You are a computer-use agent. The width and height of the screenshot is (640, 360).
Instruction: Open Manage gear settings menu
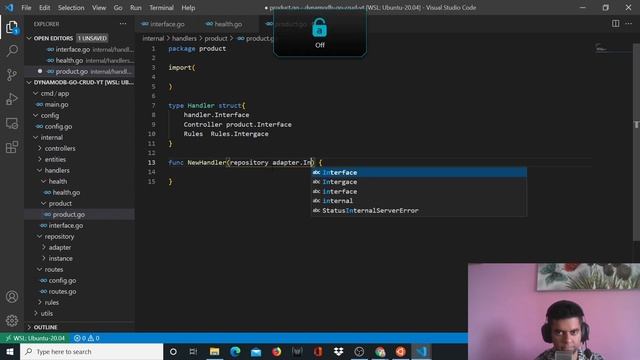click(x=12, y=321)
